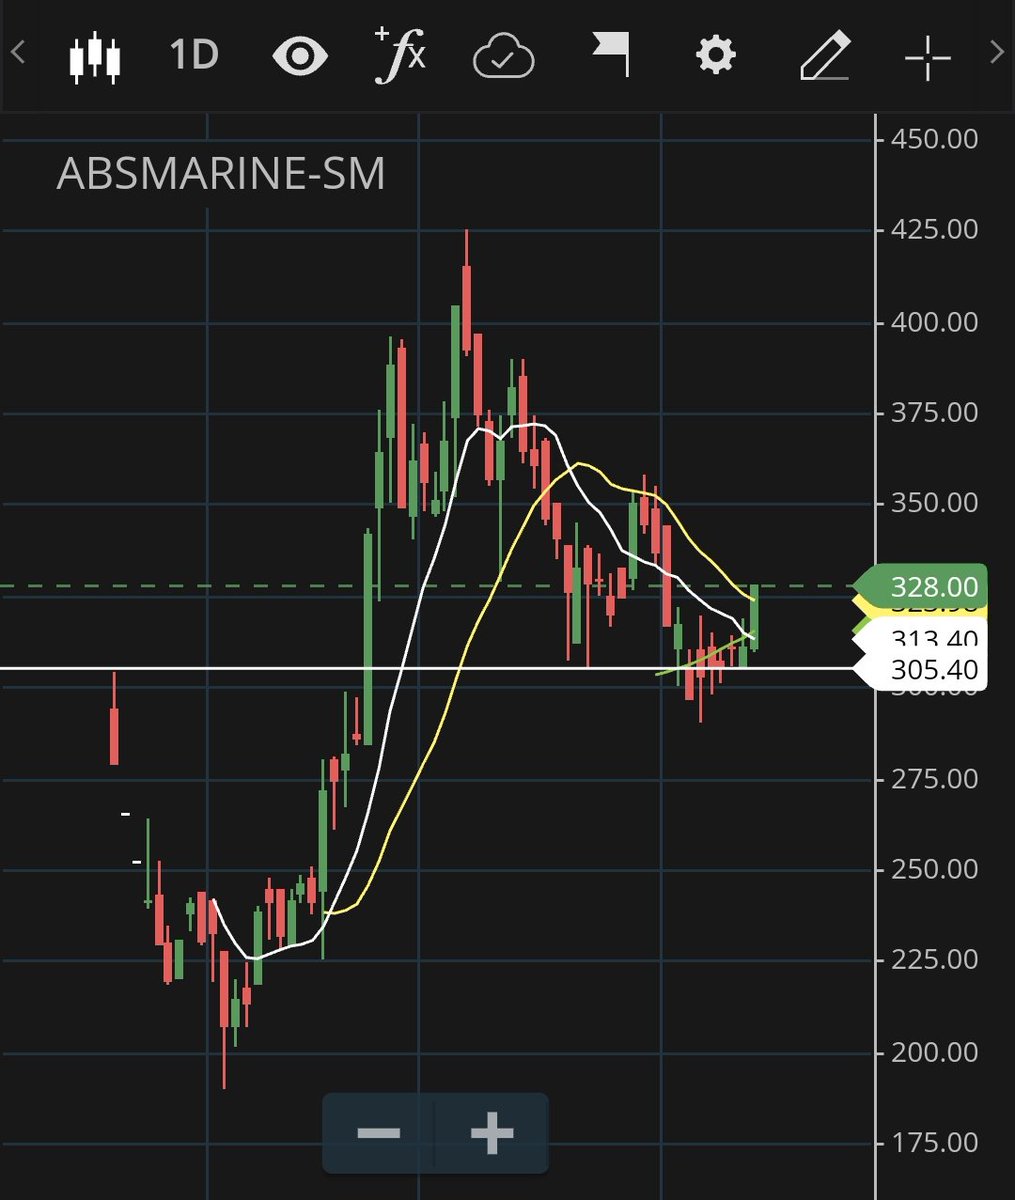The width and height of the screenshot is (1015, 1200).
Task: Click the 450.00 price axis label
Action: [x=934, y=138]
